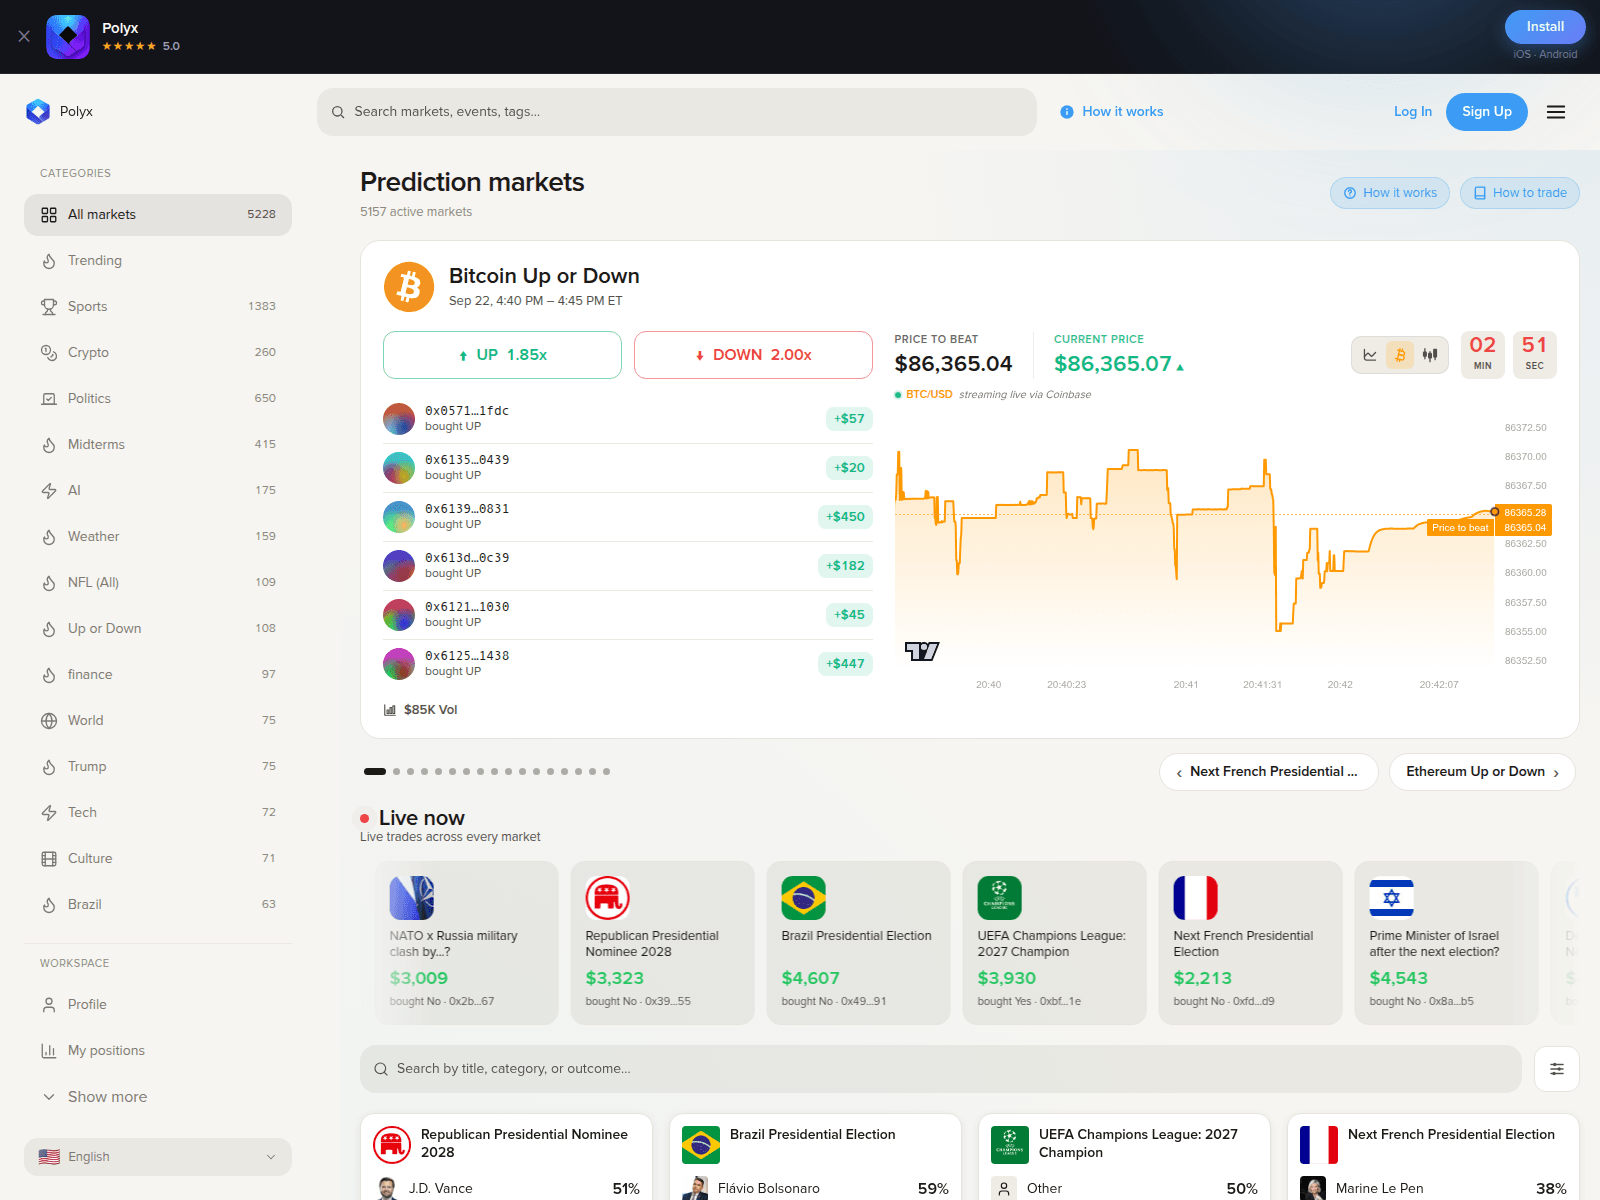
Task: Open Up or Down category
Action: point(158,629)
